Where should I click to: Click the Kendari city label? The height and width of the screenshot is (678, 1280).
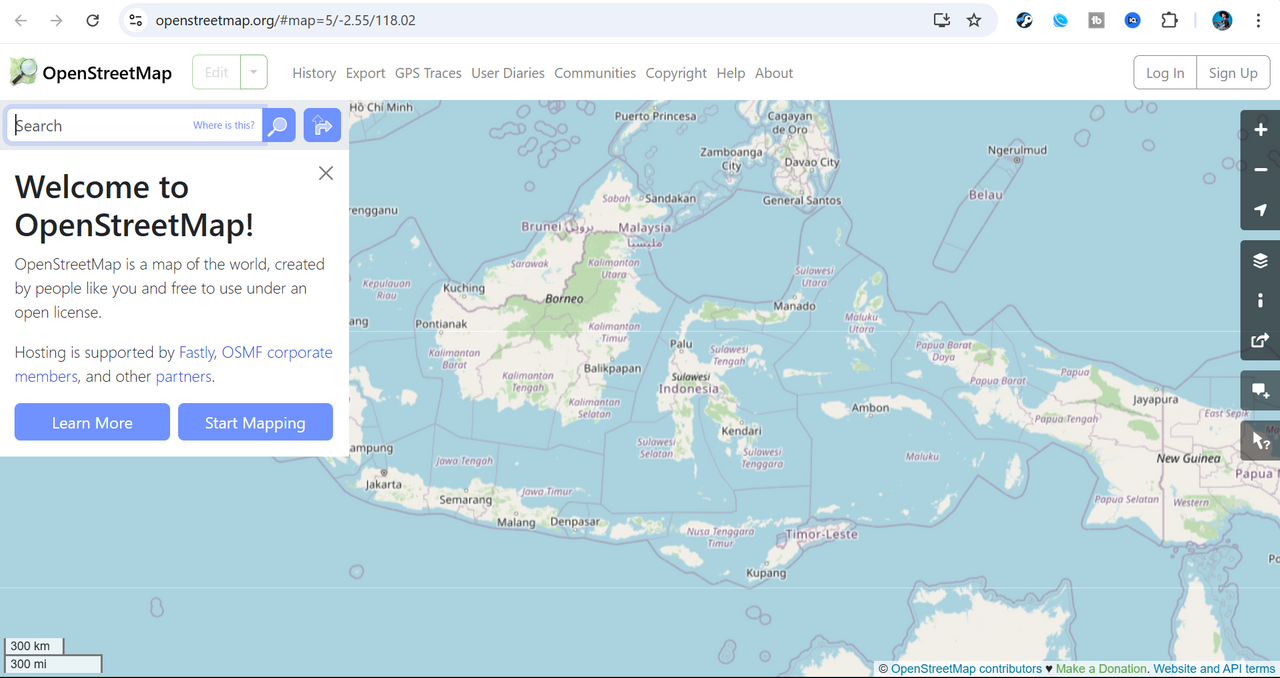pos(742,431)
